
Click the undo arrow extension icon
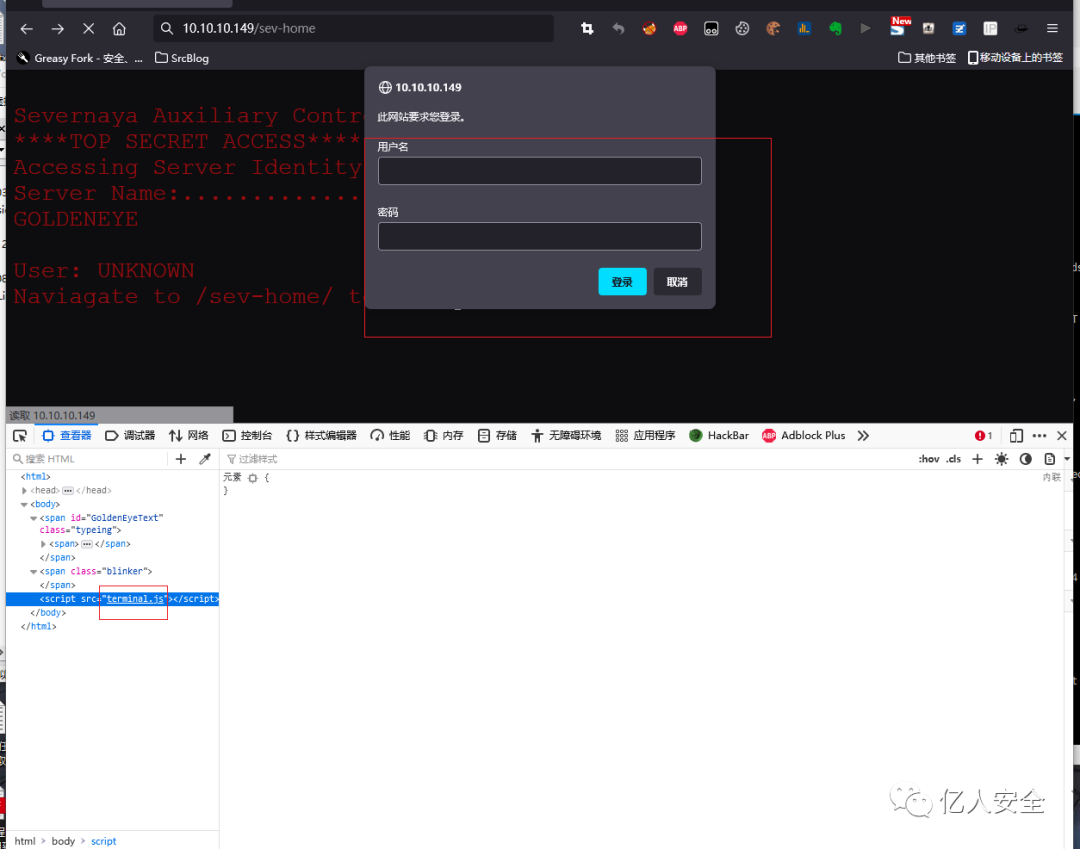coord(618,28)
